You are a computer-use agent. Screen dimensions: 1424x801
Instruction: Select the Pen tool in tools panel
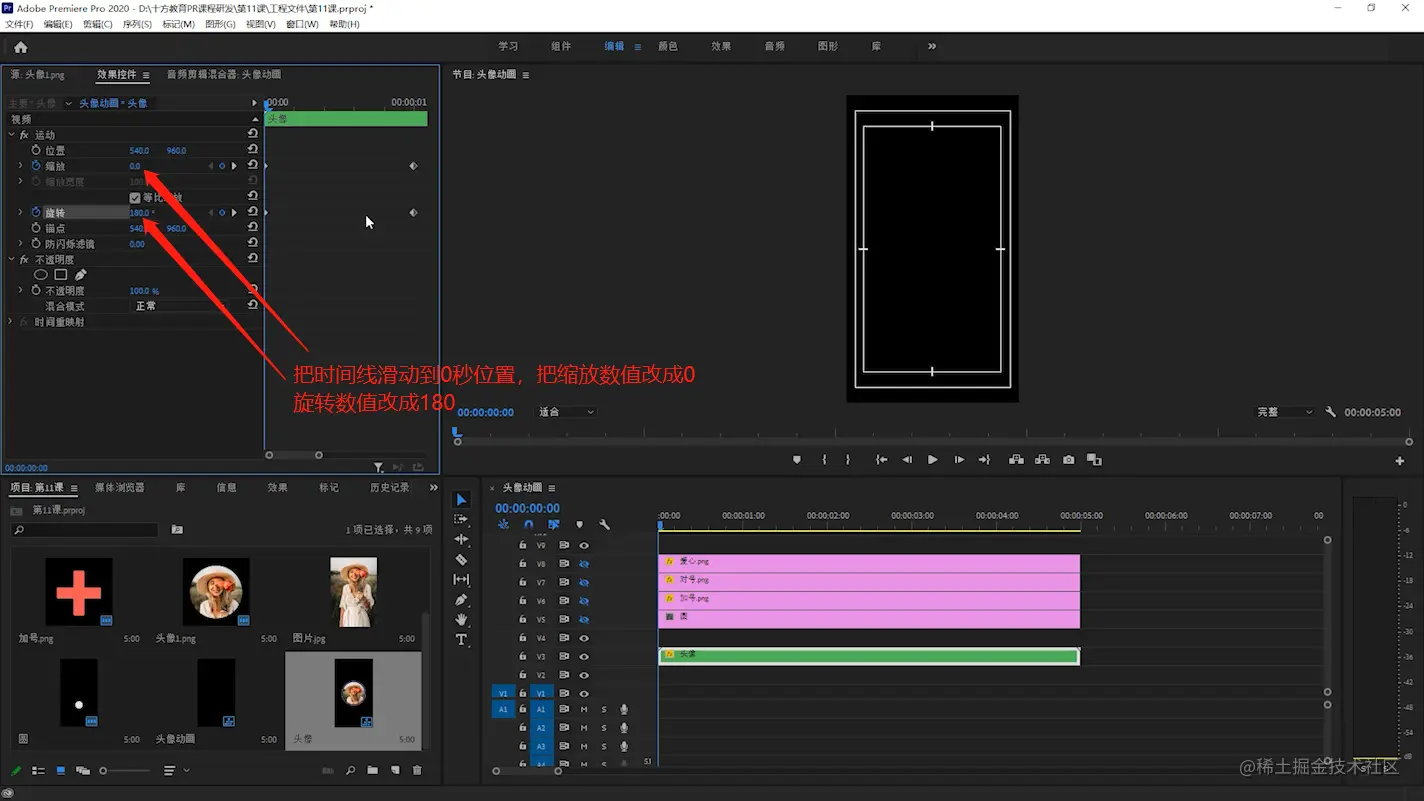tap(461, 599)
